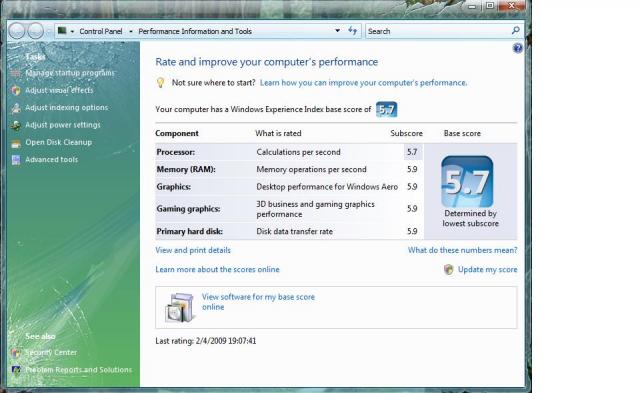Screen dimensions: 640x393
Task: Click the Primary hard disk subscore 5.9
Action: pos(412,231)
